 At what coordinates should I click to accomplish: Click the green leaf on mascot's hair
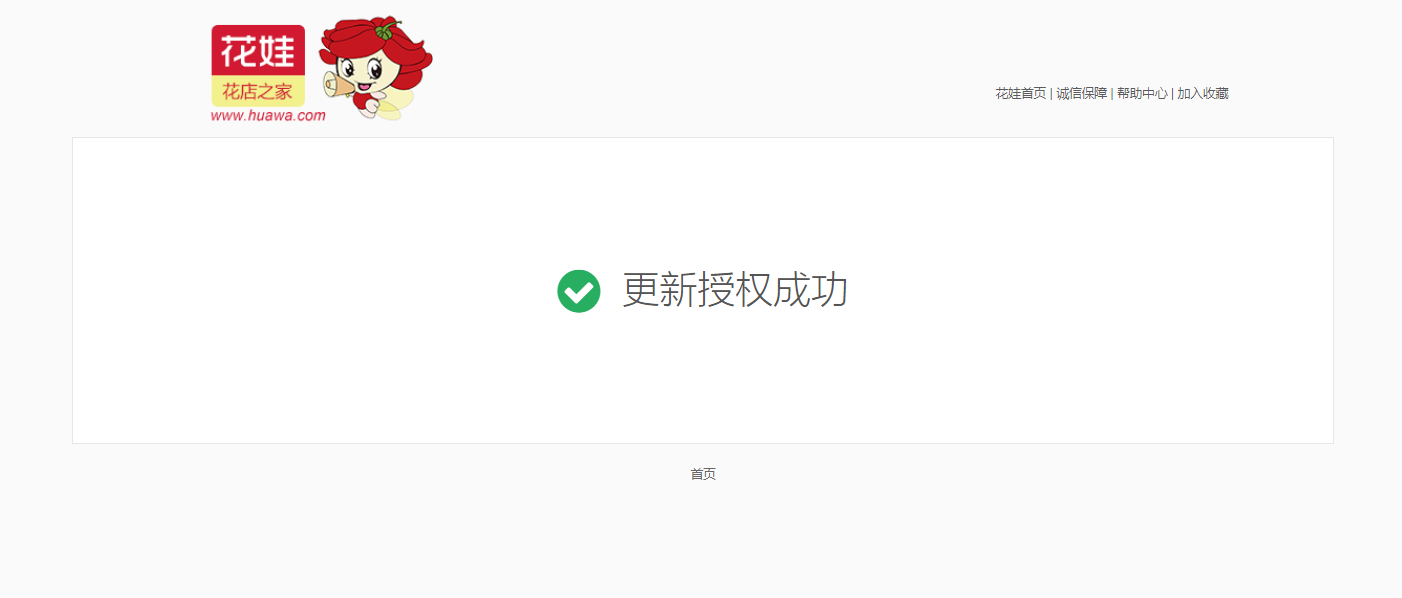384,30
